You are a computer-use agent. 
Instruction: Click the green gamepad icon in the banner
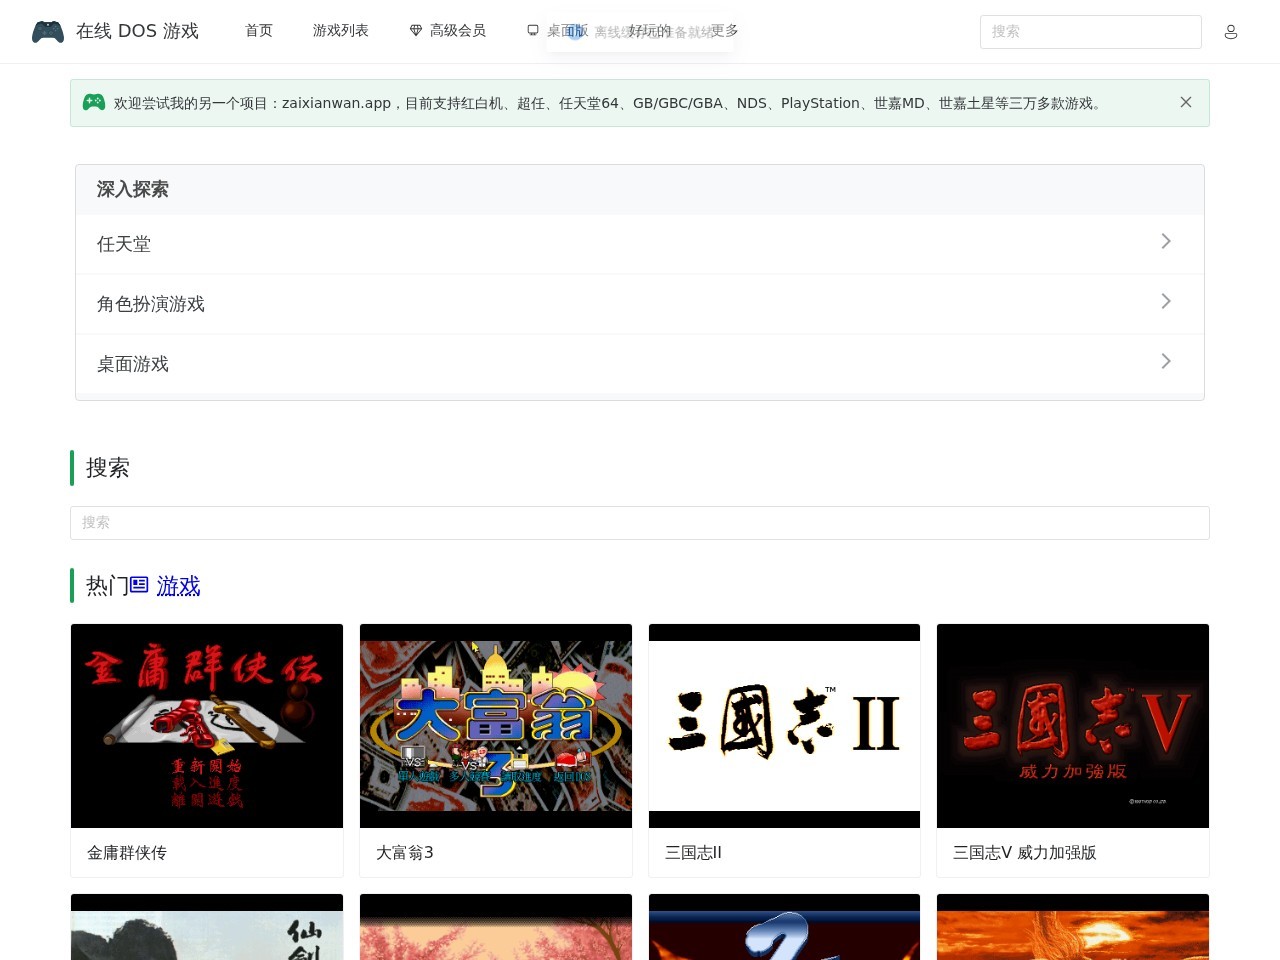point(94,102)
